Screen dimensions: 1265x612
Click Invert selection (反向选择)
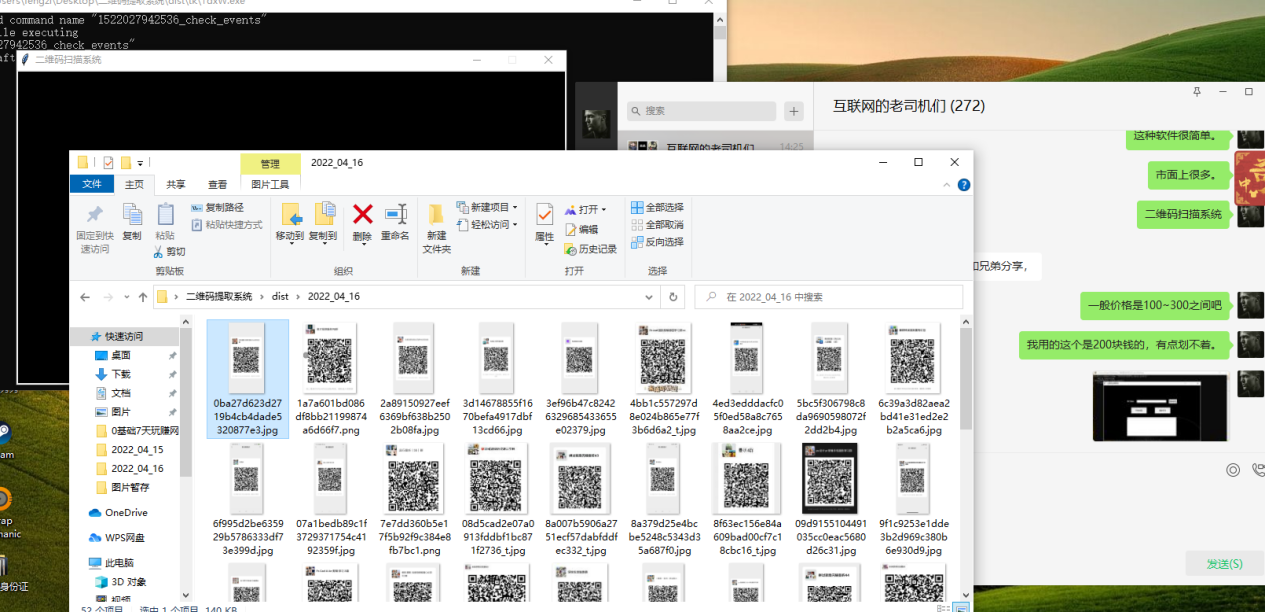coord(657,241)
